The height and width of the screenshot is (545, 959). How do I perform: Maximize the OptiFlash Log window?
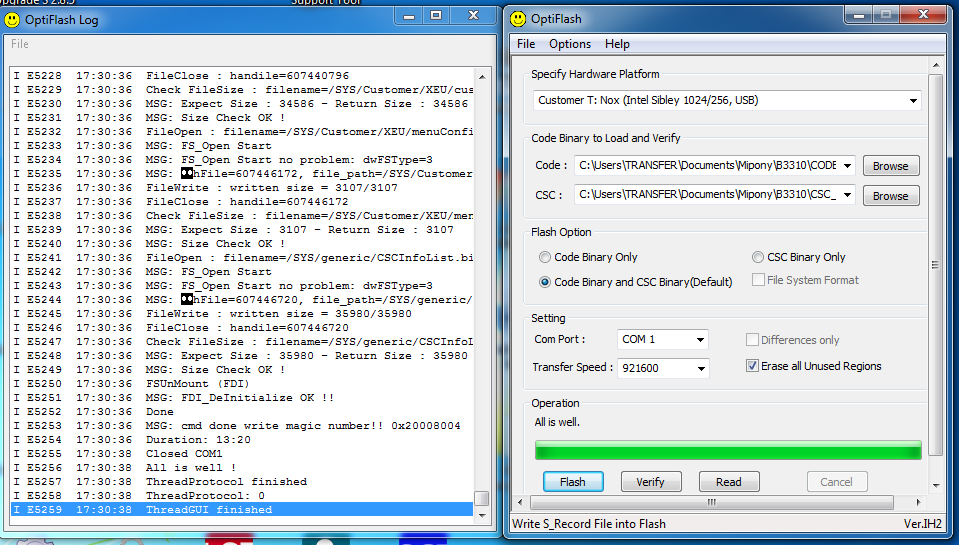click(x=435, y=16)
